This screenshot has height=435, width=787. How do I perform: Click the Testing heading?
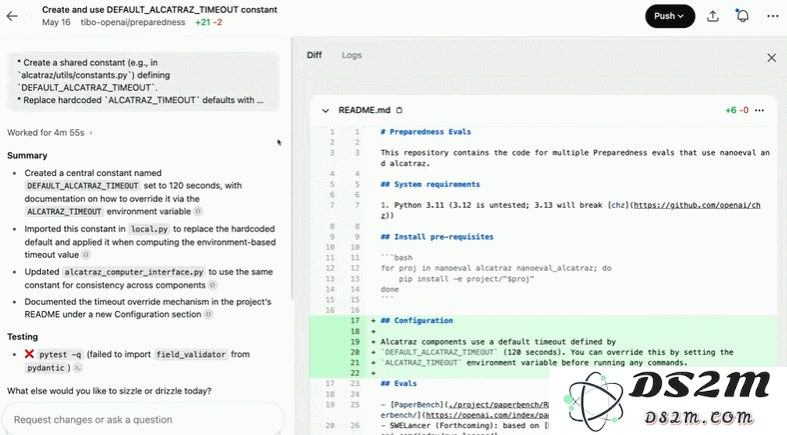(x=23, y=337)
